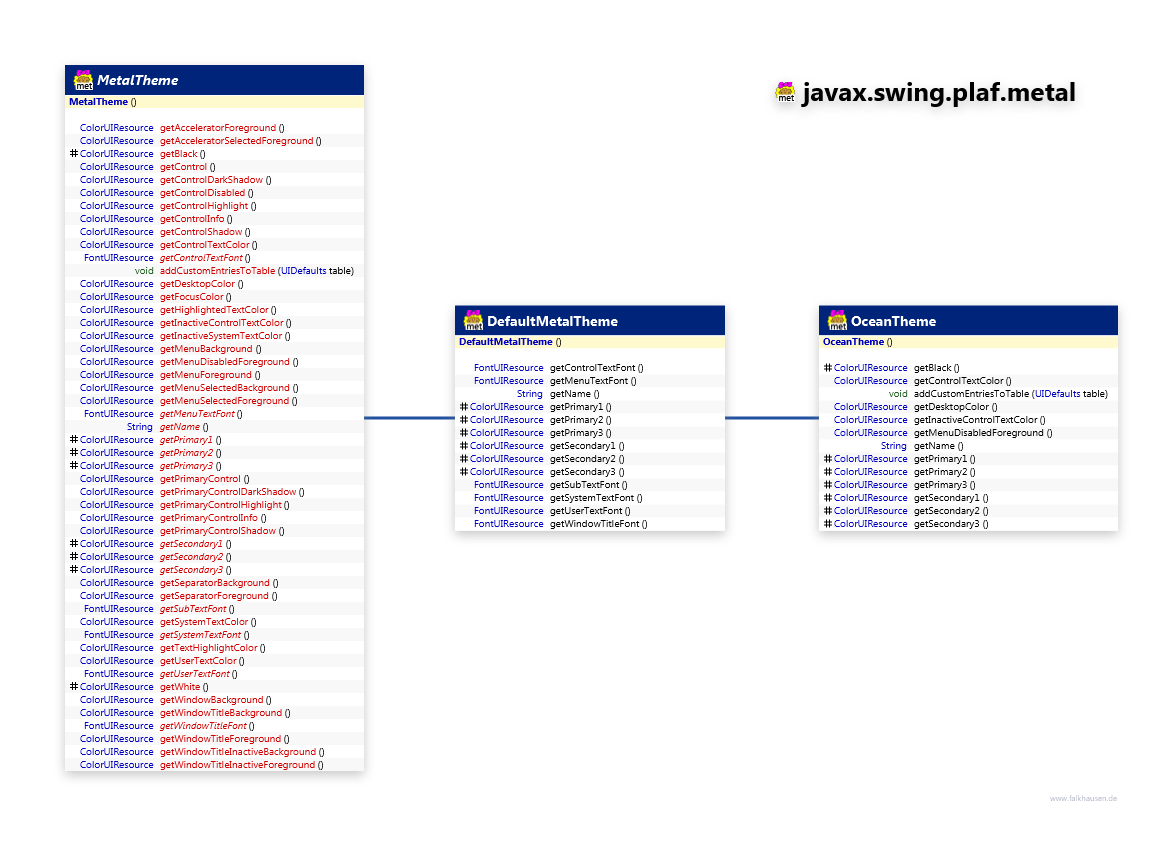The width and height of the screenshot is (1174, 844).
Task: Click protected marker beside getSecondary3 in OceanTheme
Action: click(x=828, y=524)
